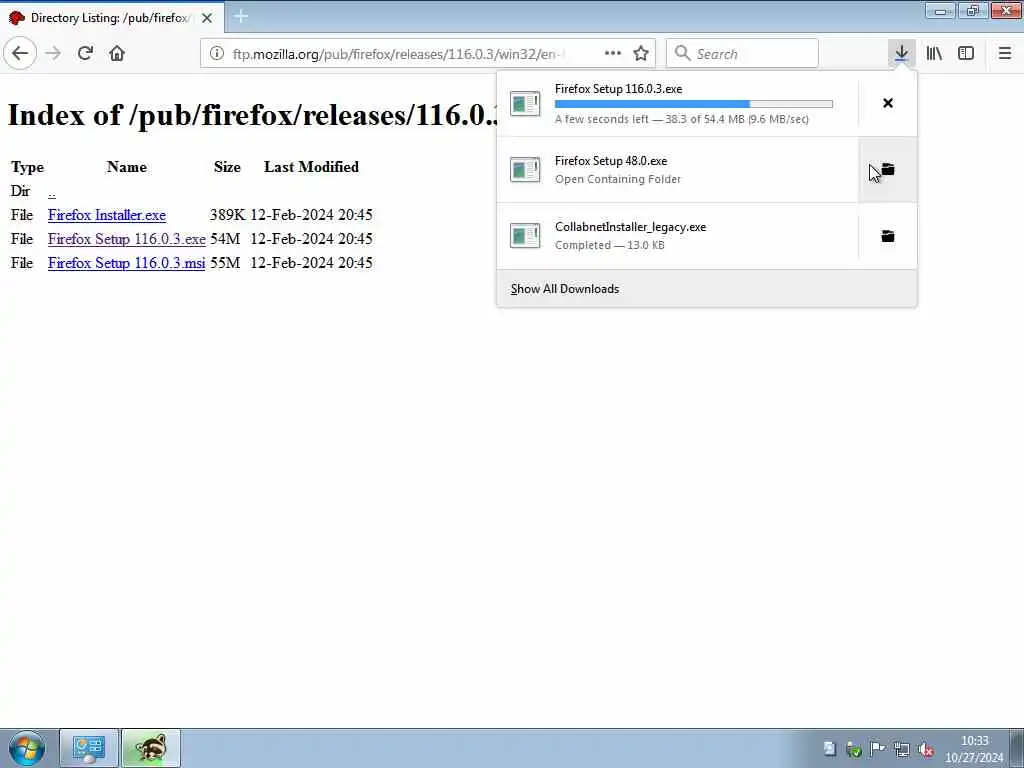Open containing folder for Firefox Setup 48.0.exe

click(888, 170)
